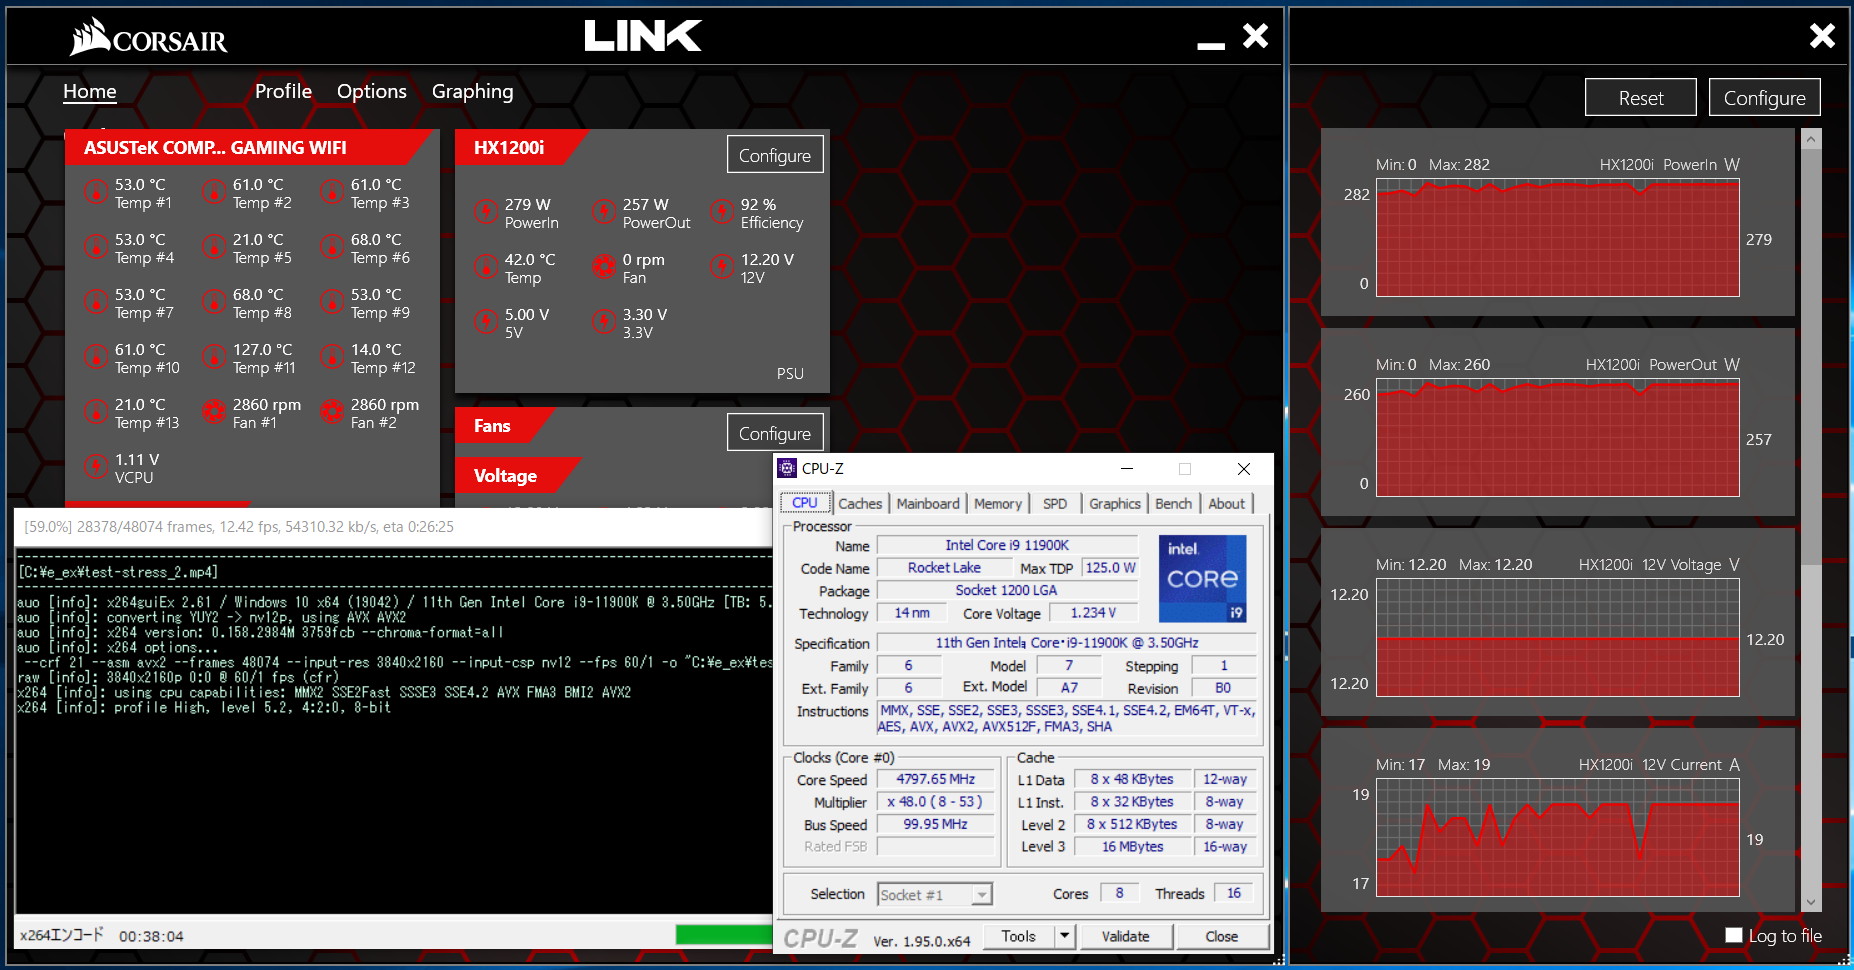Click the Fans panel header
Image resolution: width=1854 pixels, height=970 pixels.
click(505, 425)
